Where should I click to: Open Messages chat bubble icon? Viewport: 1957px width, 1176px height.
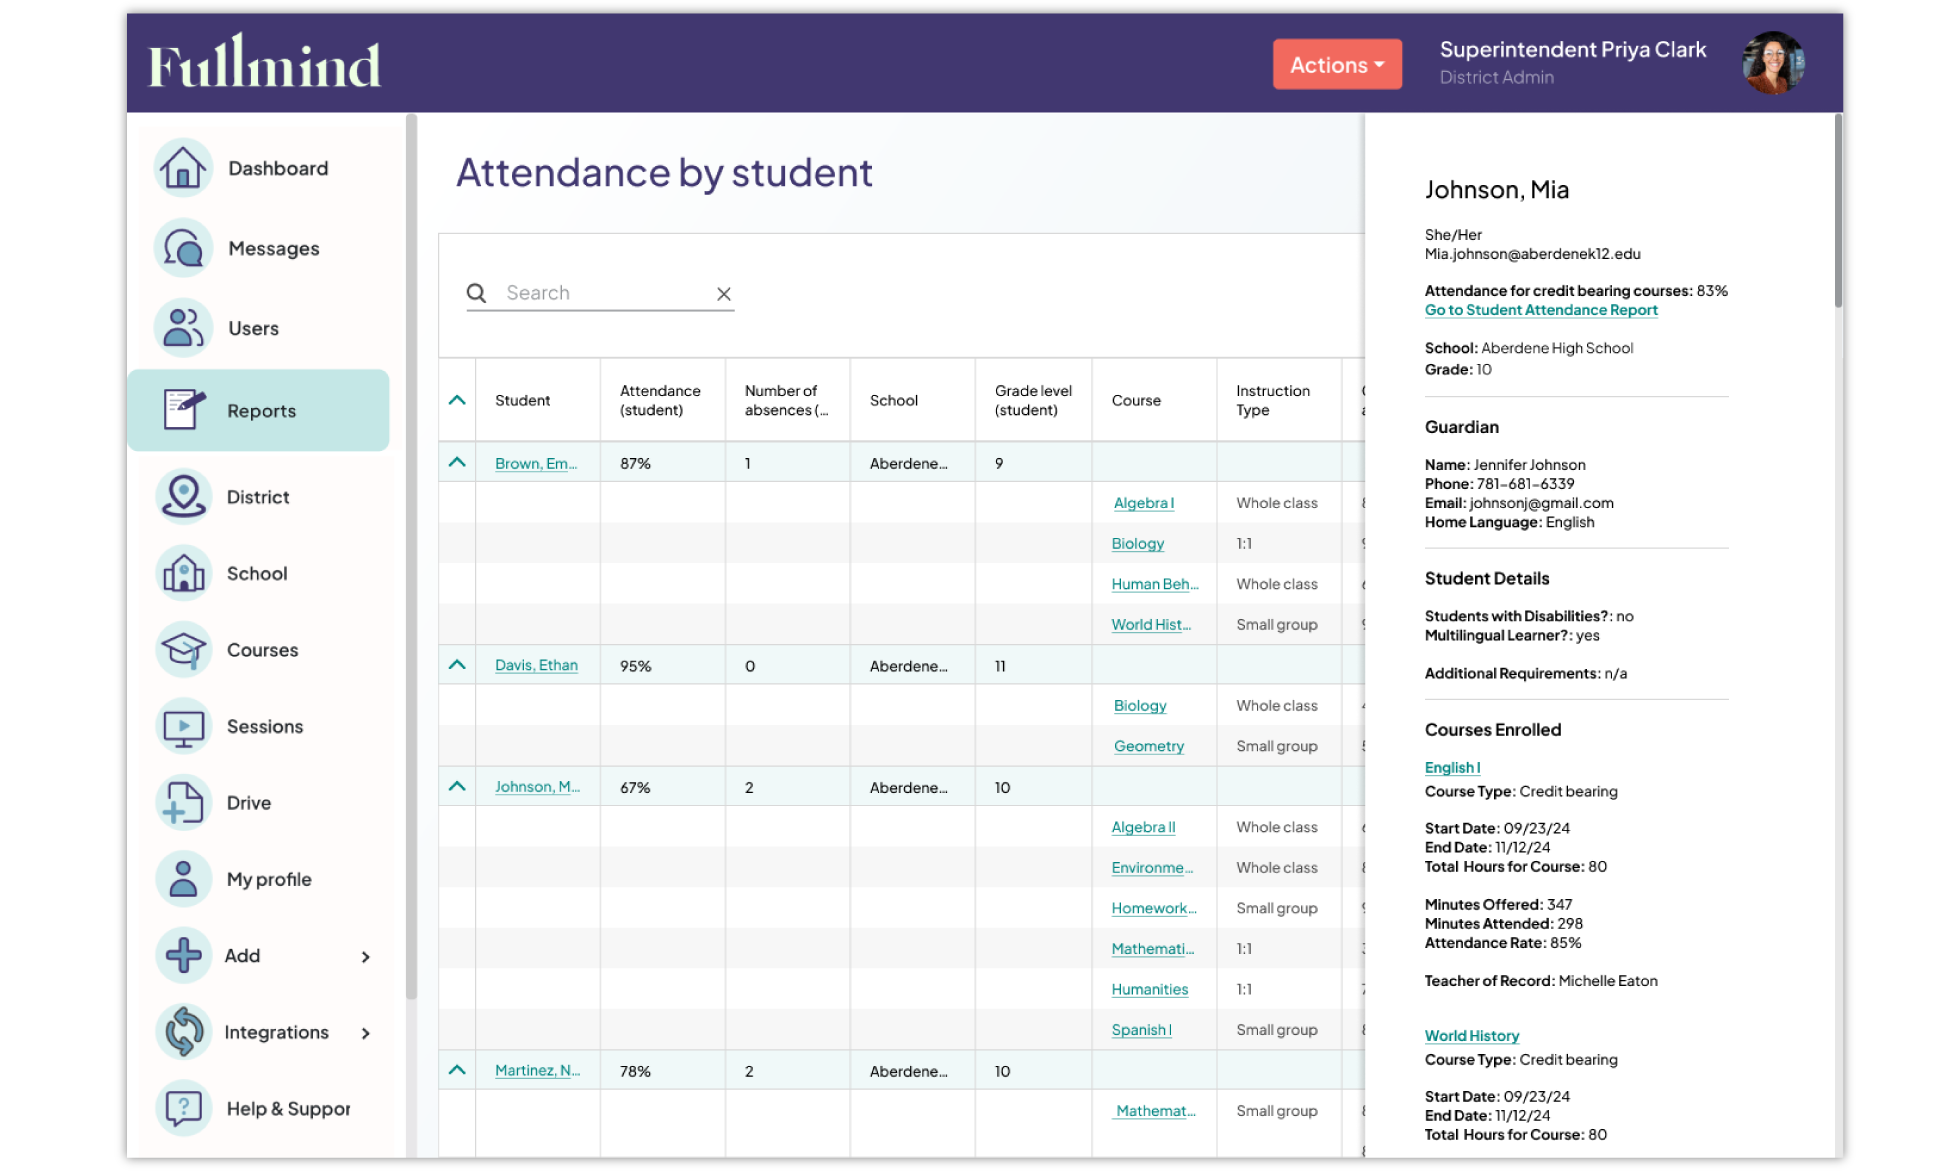(183, 248)
